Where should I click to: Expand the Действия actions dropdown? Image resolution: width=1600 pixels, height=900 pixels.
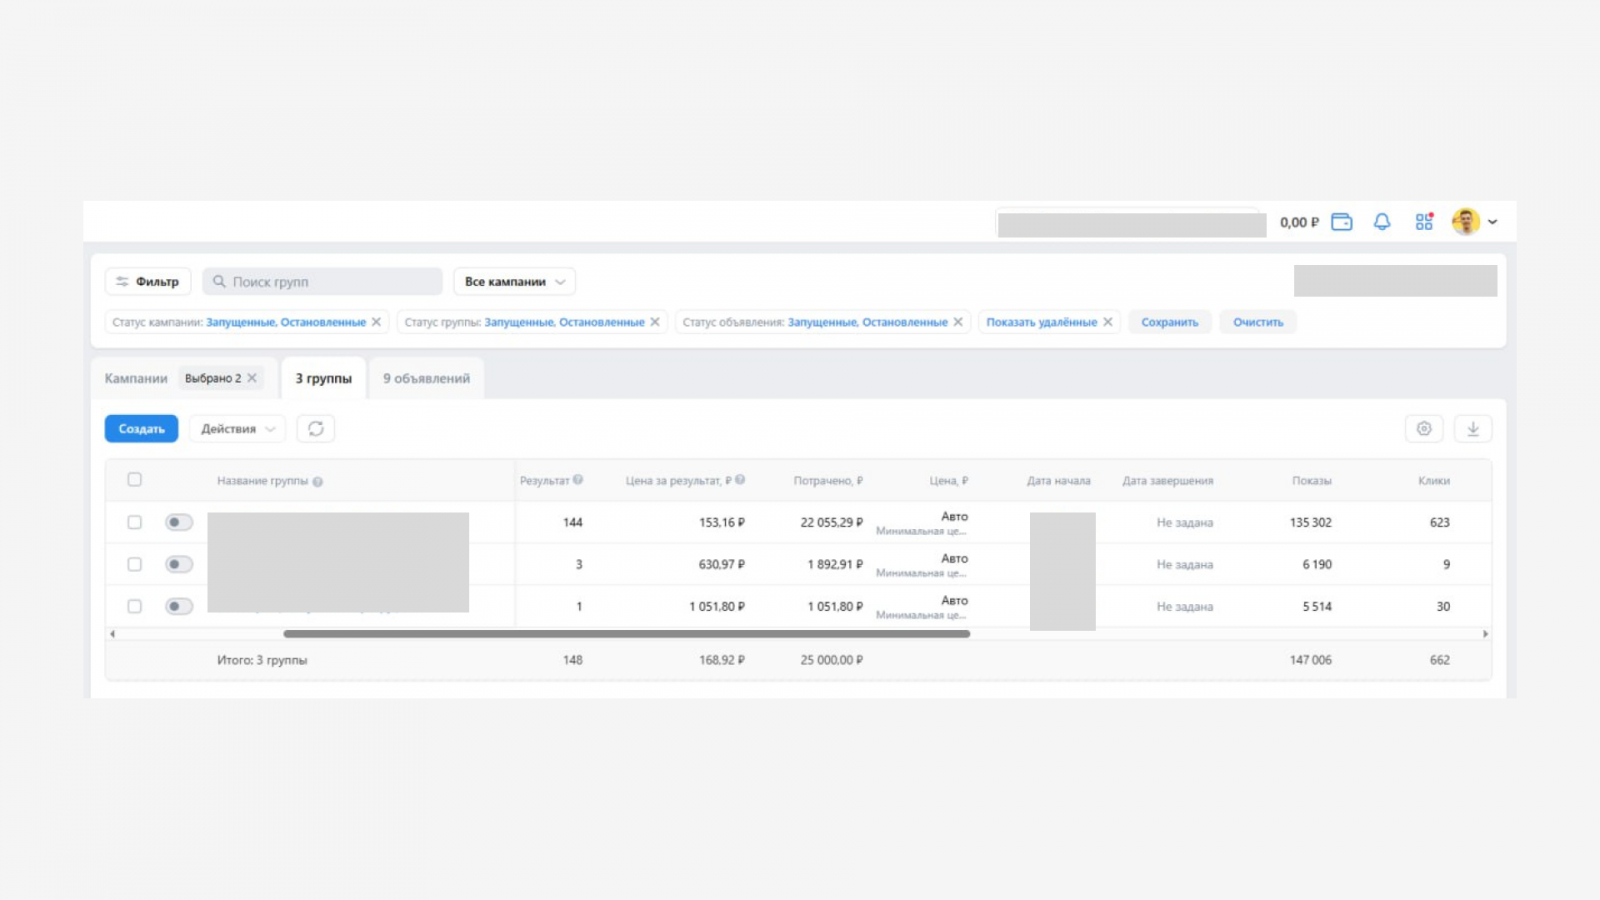[237, 429]
